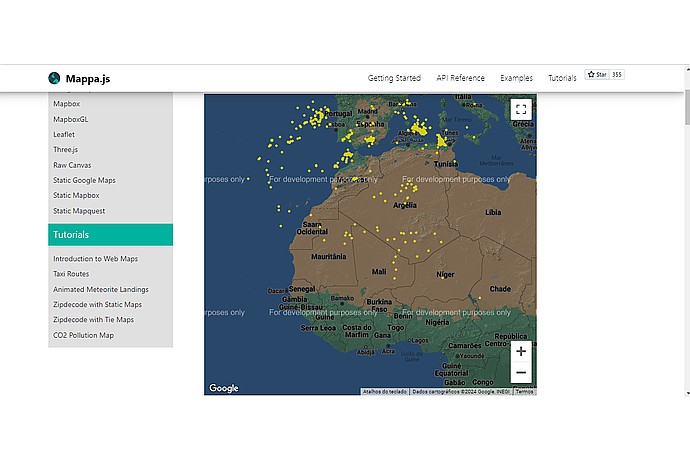Open the Getting Started menu item

394,78
